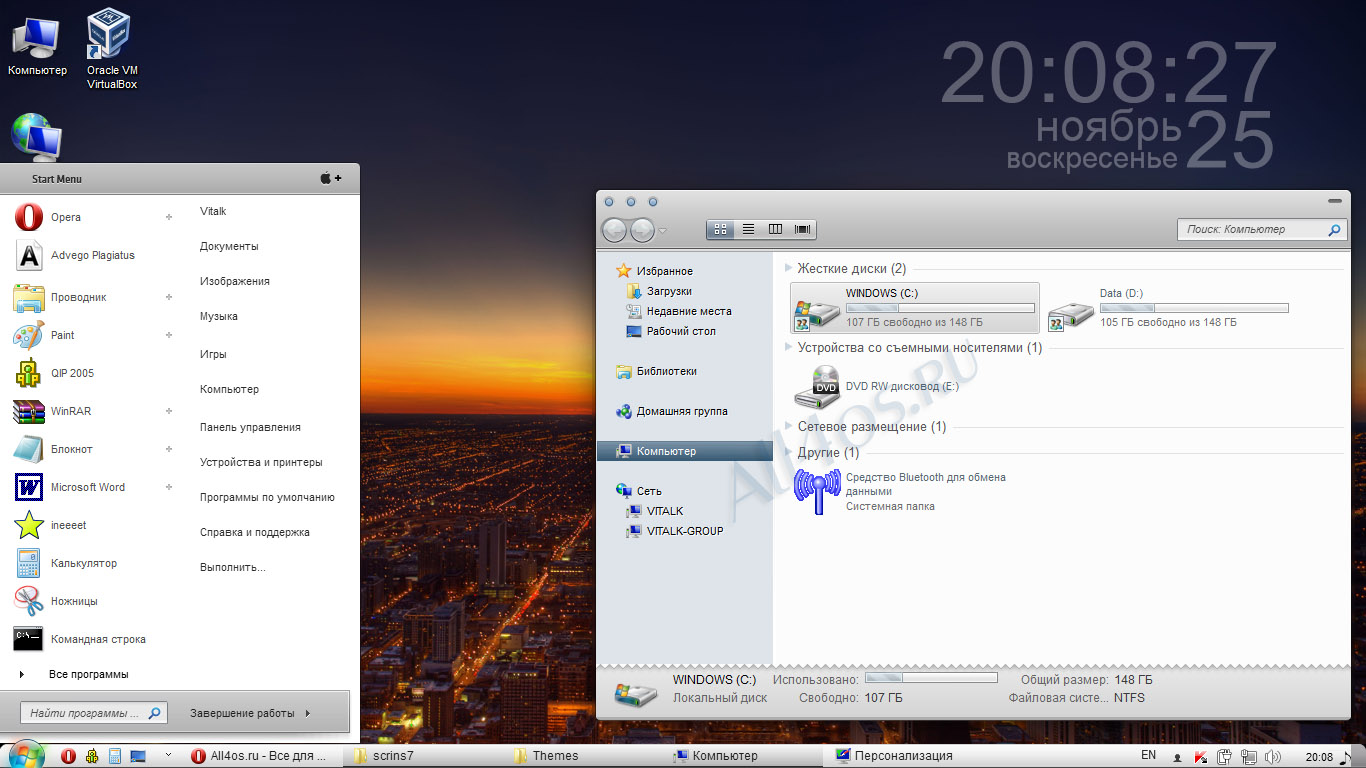Expand WinRAR jump list arrow
Viewport: 1366px width, 768px height.
click(169, 411)
